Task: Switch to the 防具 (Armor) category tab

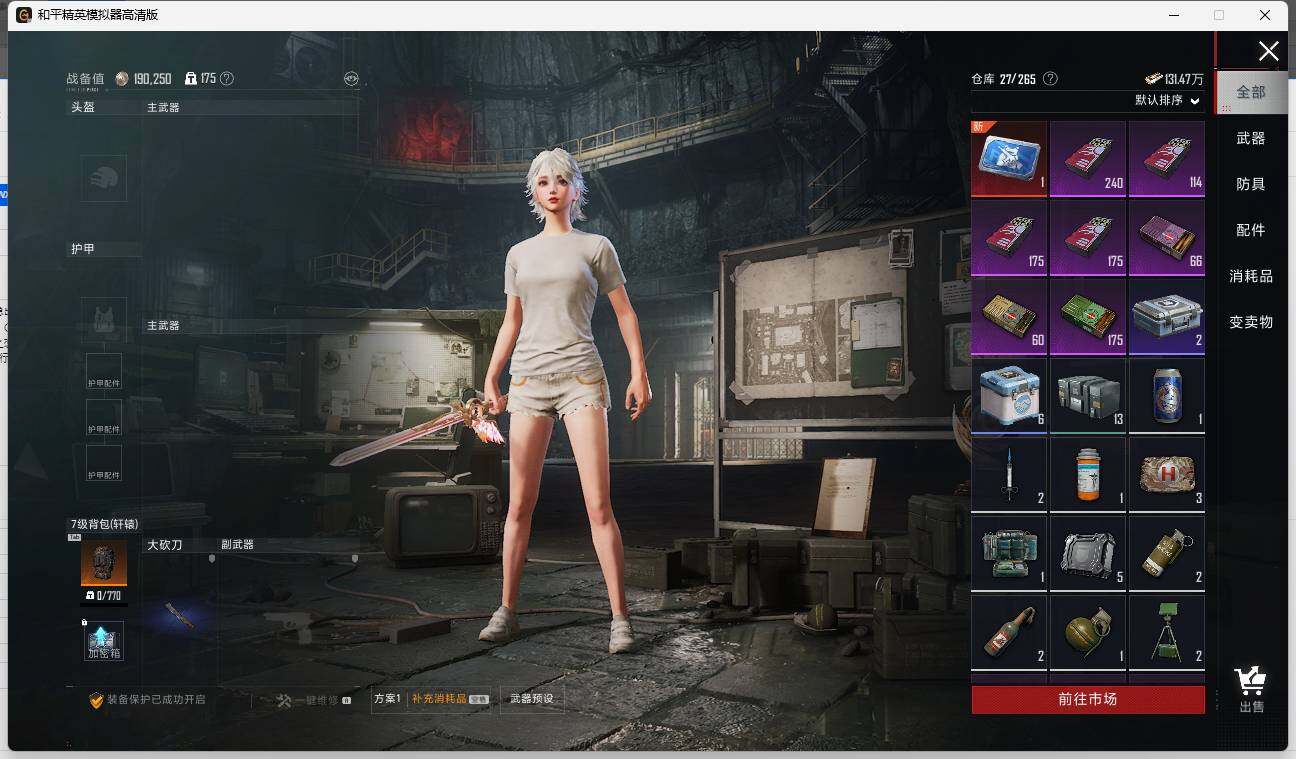Action: (1251, 184)
